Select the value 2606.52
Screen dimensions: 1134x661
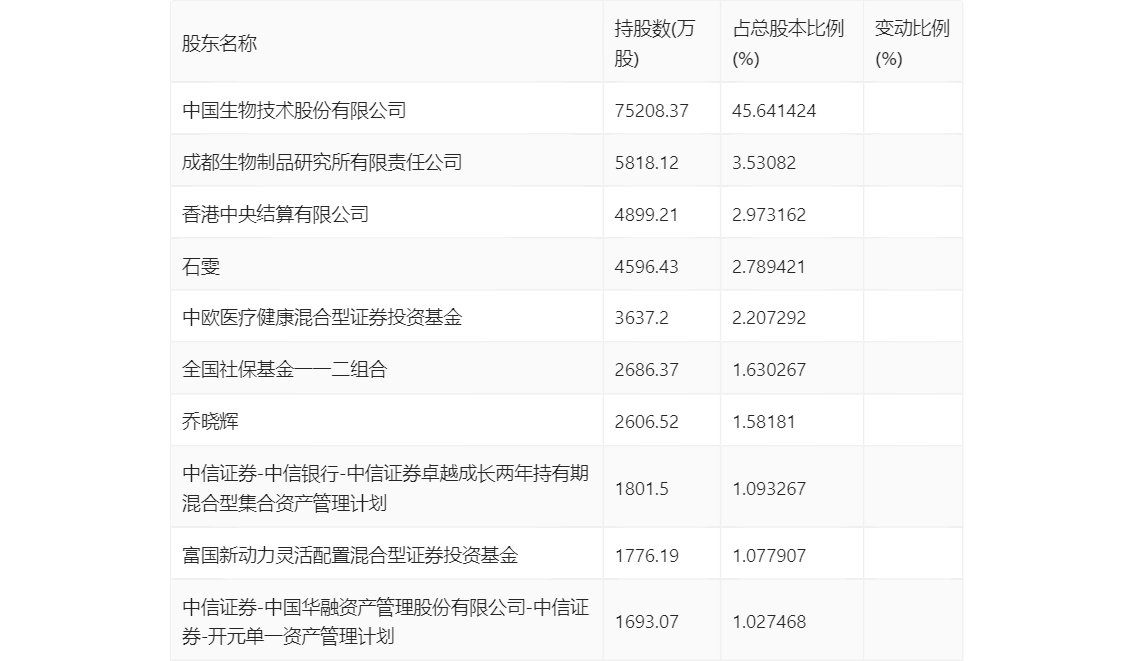click(x=647, y=422)
